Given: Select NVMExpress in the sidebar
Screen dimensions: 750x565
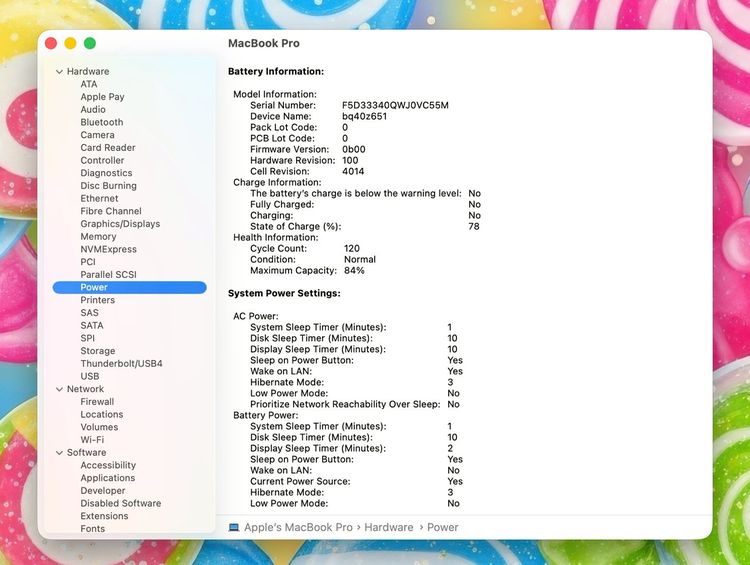Looking at the screenshot, I should click(x=109, y=249).
